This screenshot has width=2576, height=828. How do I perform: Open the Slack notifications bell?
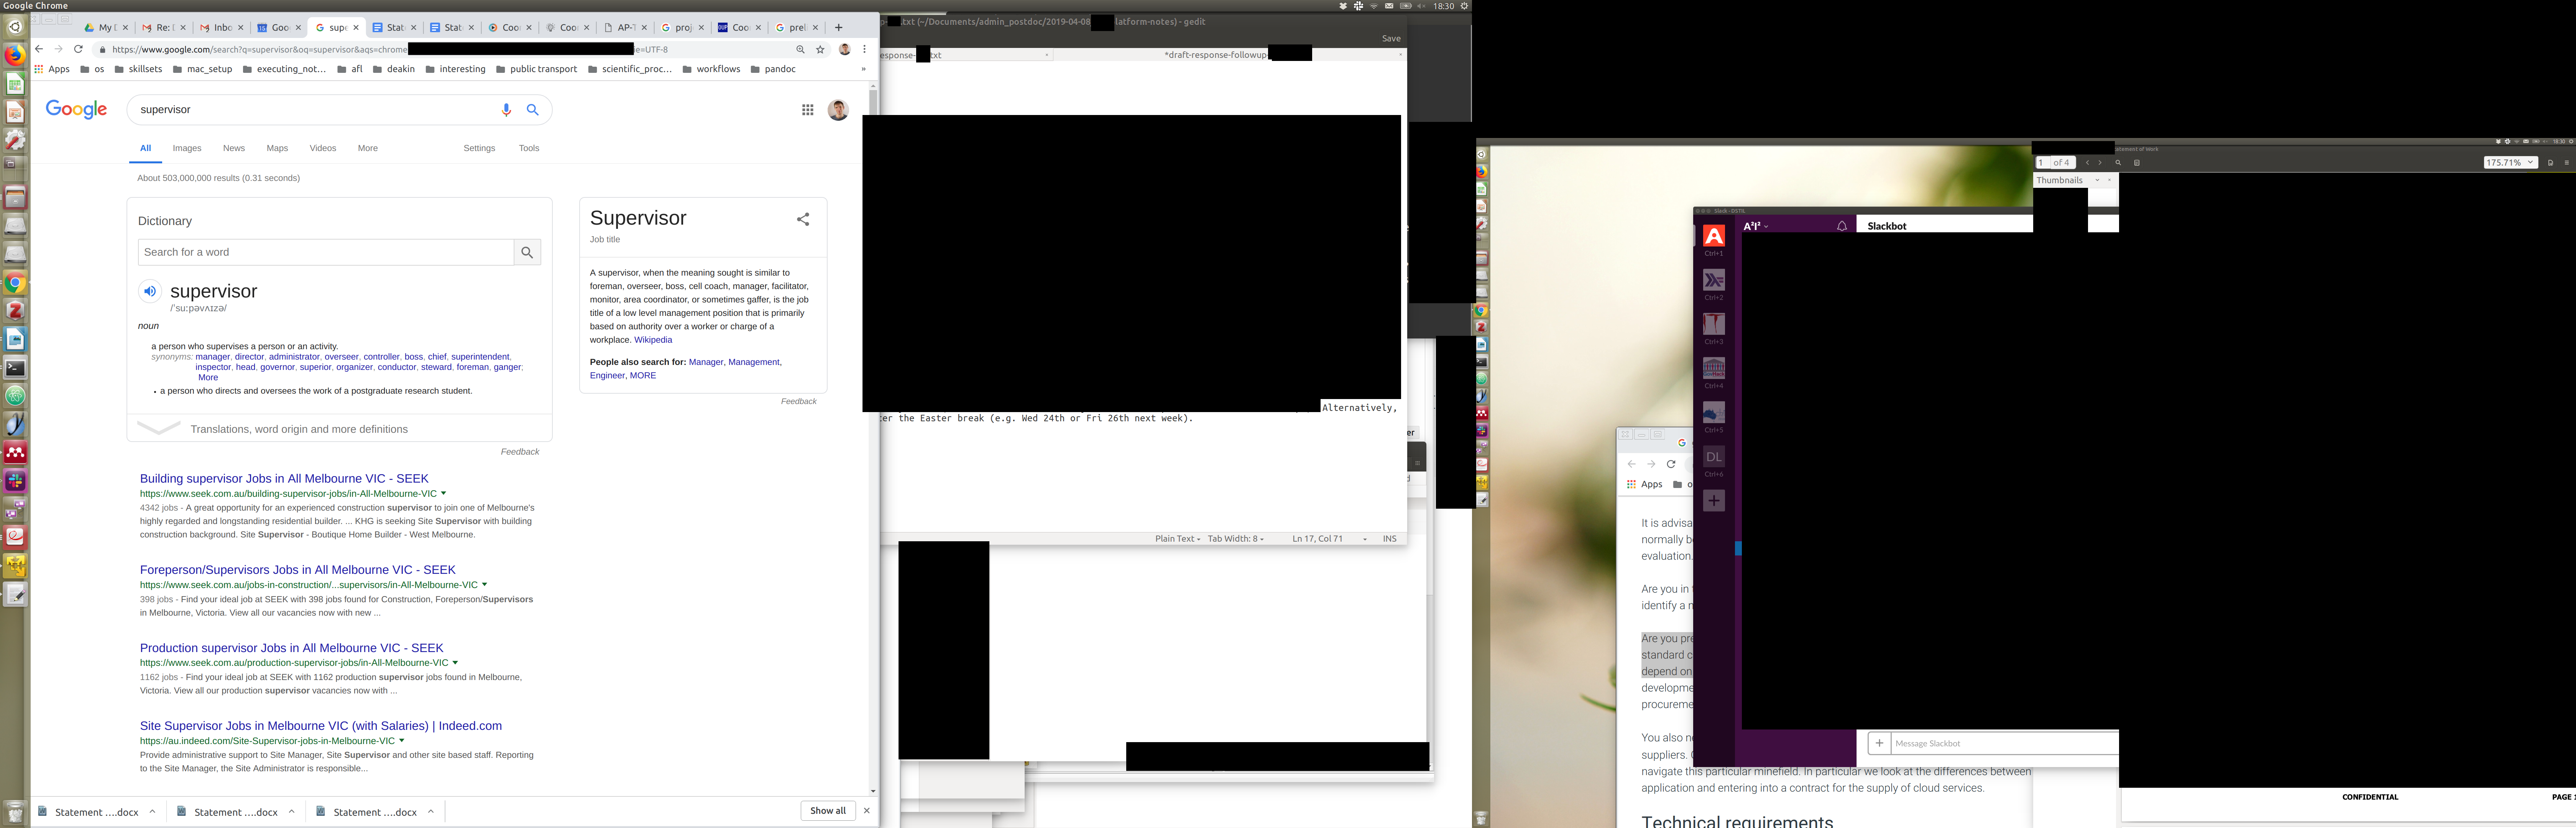1842,226
